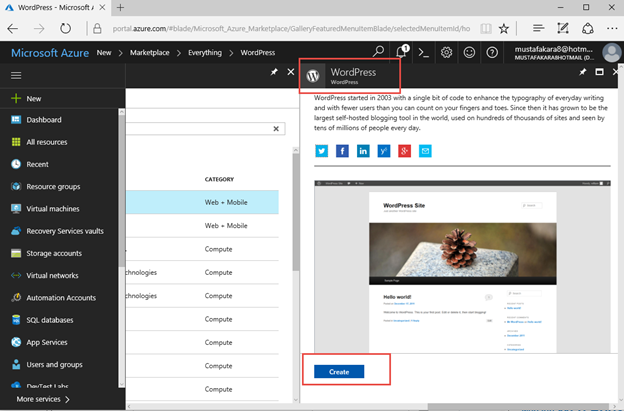This screenshot has height=411, width=624.
Task: Clear the marketplace search box
Action: coord(276,129)
